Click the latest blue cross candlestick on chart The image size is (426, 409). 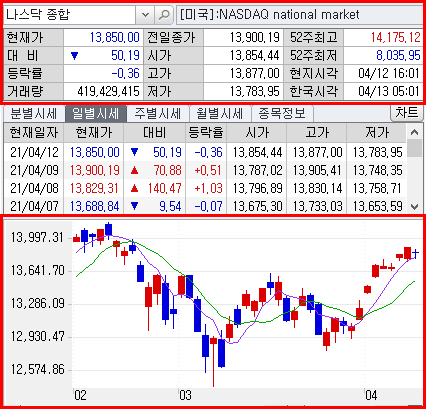point(415,253)
